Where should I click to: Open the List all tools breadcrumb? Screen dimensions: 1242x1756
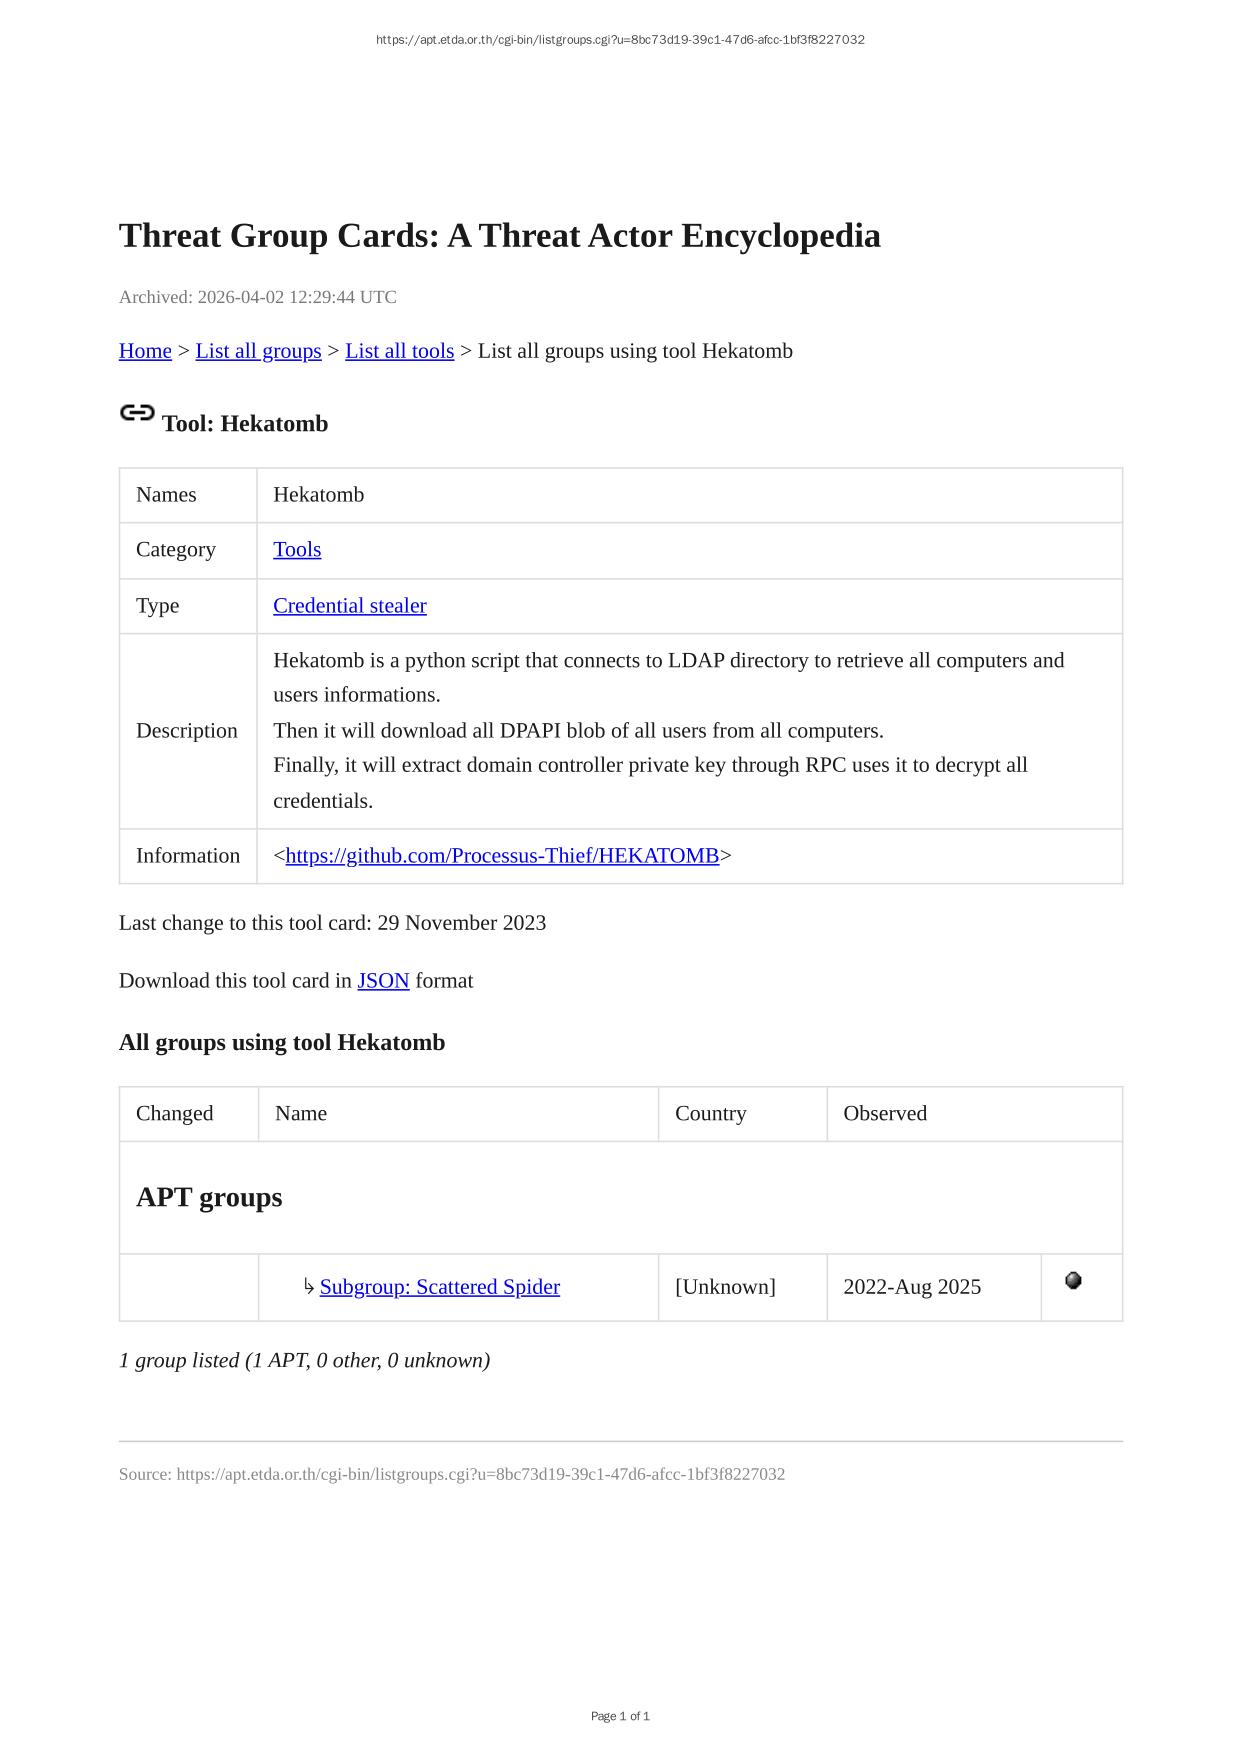[x=399, y=351]
